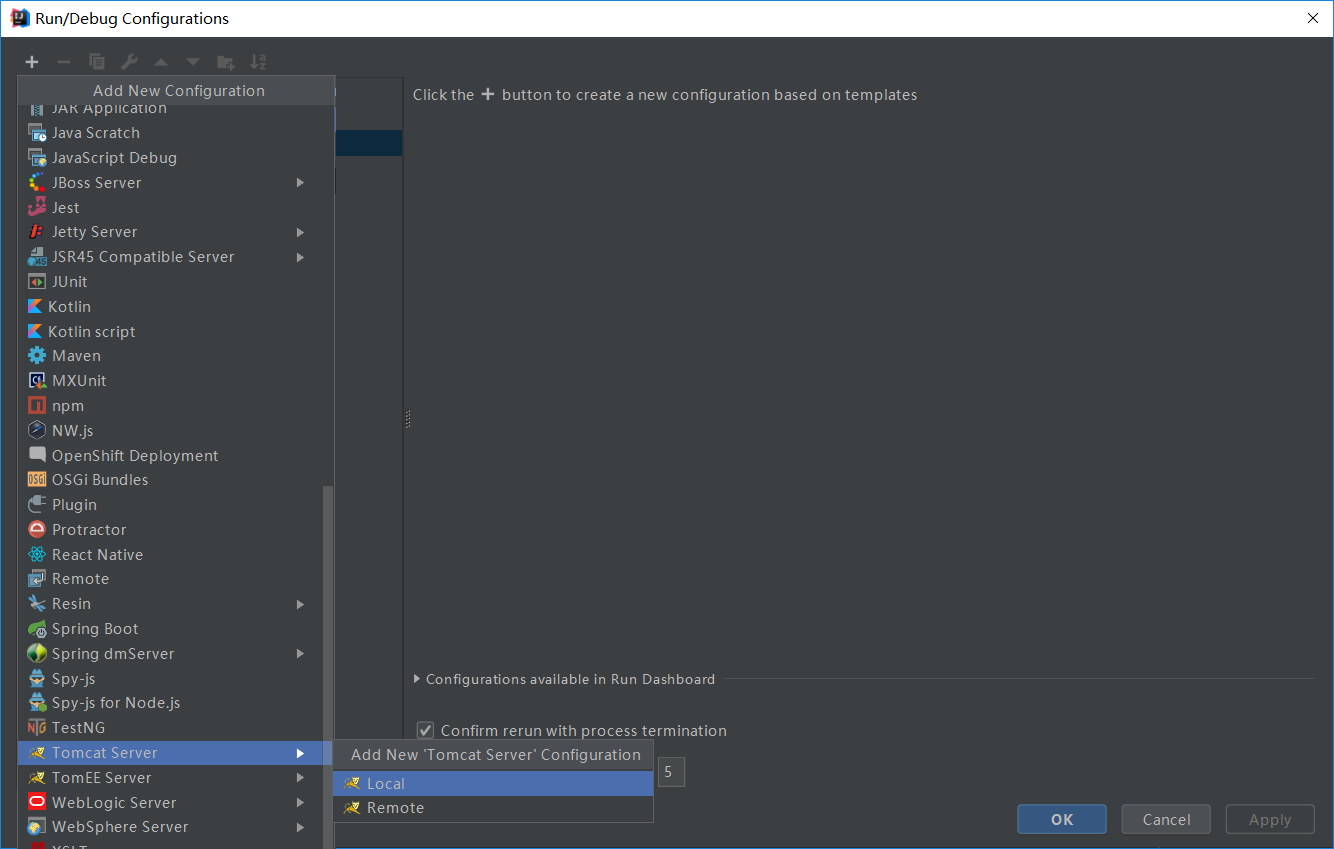Select Spy-js for Node.js entry
This screenshot has width=1334, height=849.
(176, 703)
